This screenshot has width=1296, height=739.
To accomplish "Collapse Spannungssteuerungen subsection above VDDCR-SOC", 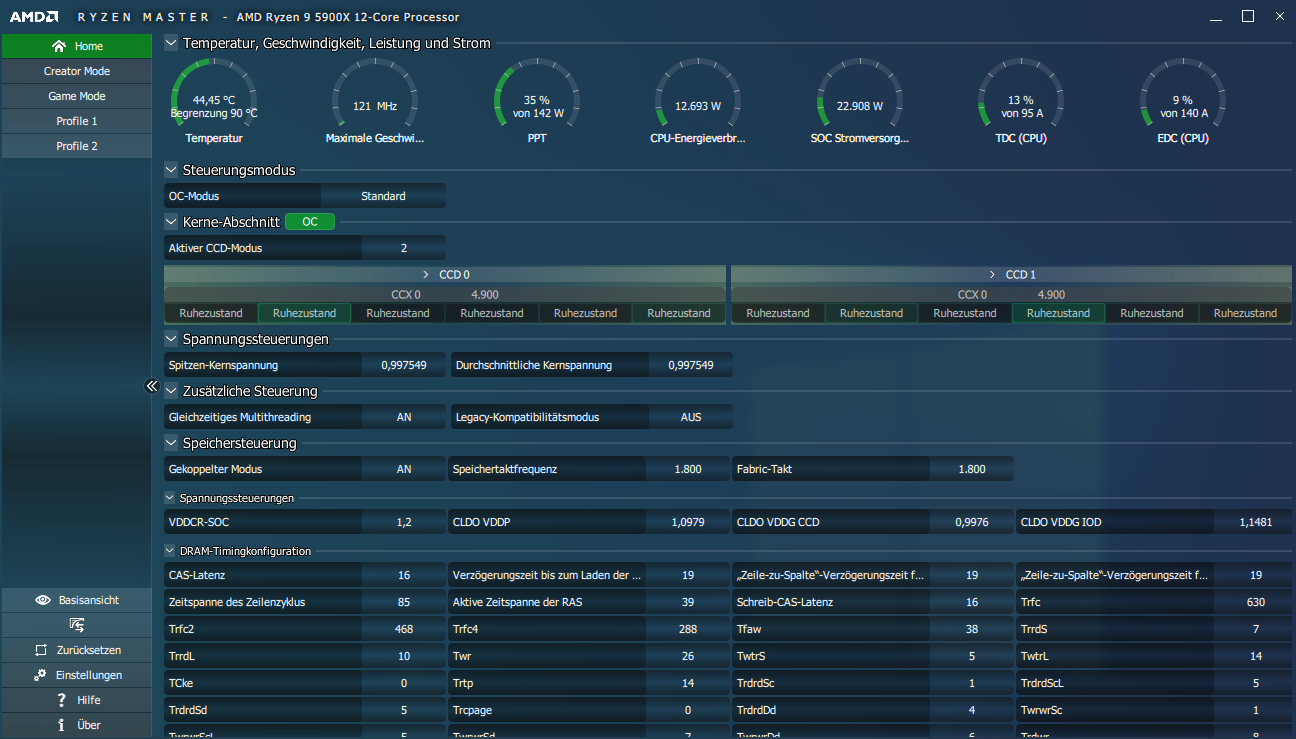I will 170,497.
